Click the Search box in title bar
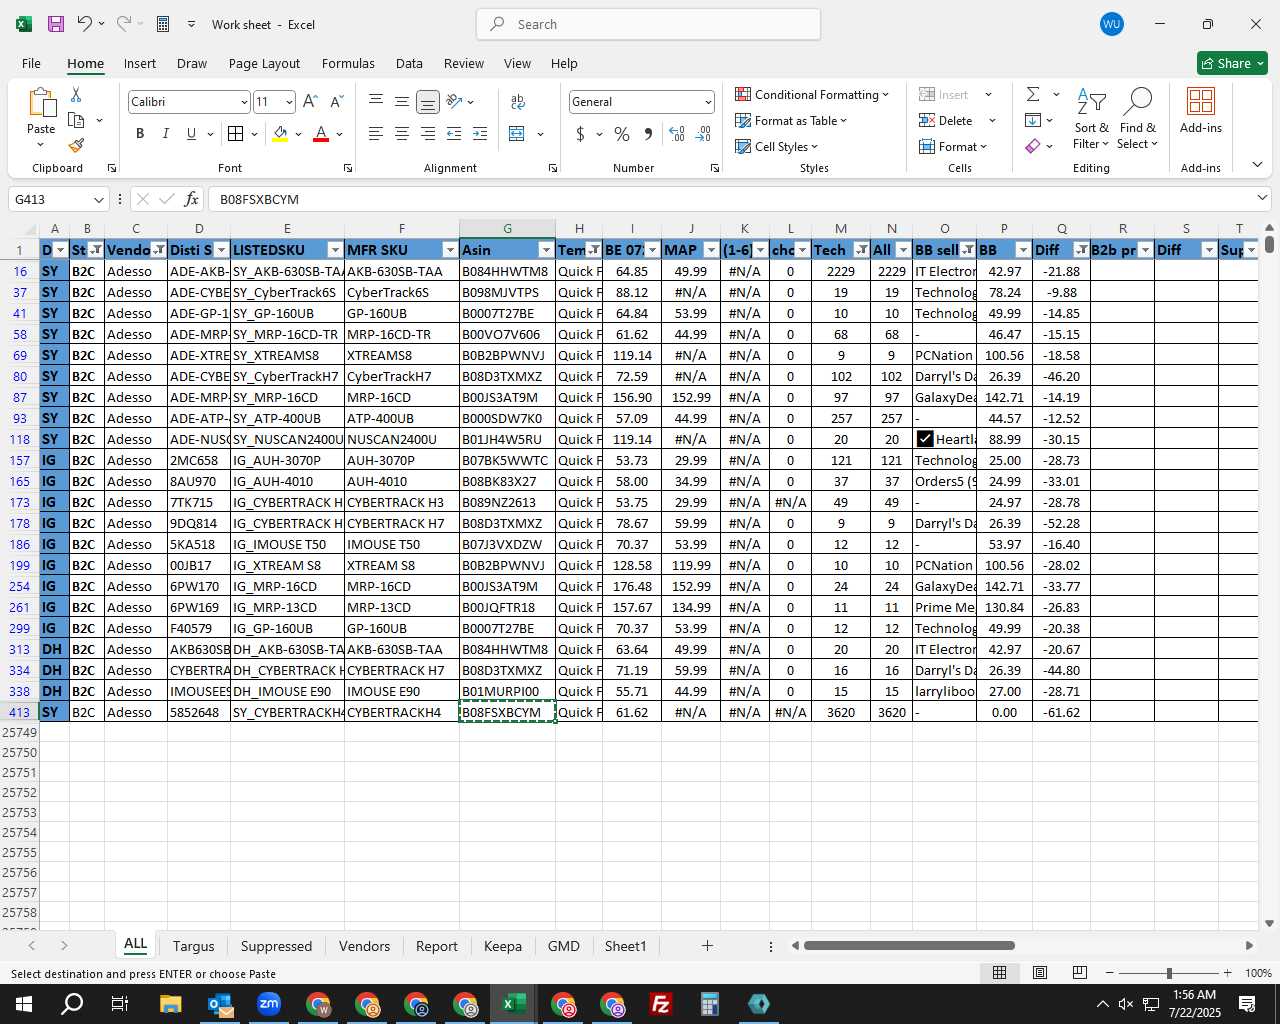This screenshot has height=1024, width=1280. click(x=649, y=24)
